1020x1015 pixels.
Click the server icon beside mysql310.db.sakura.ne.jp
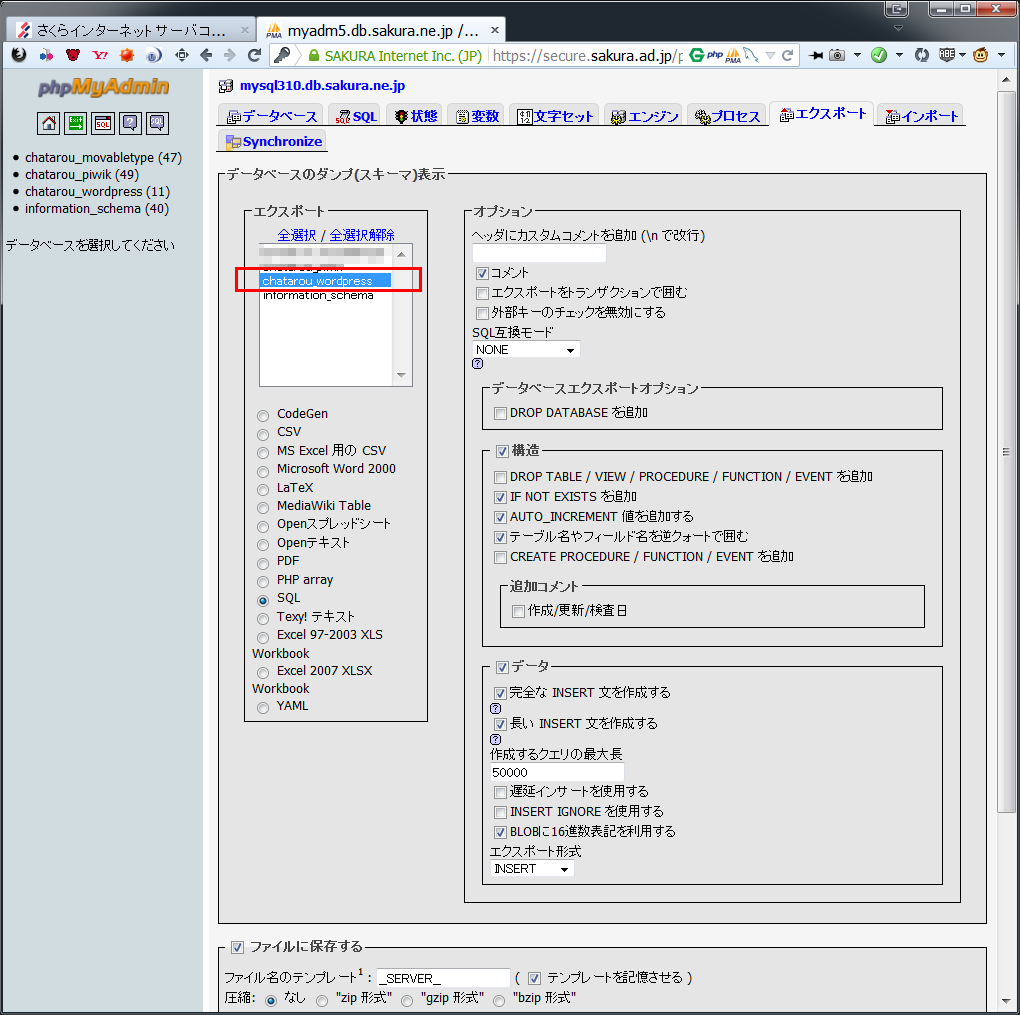(226, 86)
